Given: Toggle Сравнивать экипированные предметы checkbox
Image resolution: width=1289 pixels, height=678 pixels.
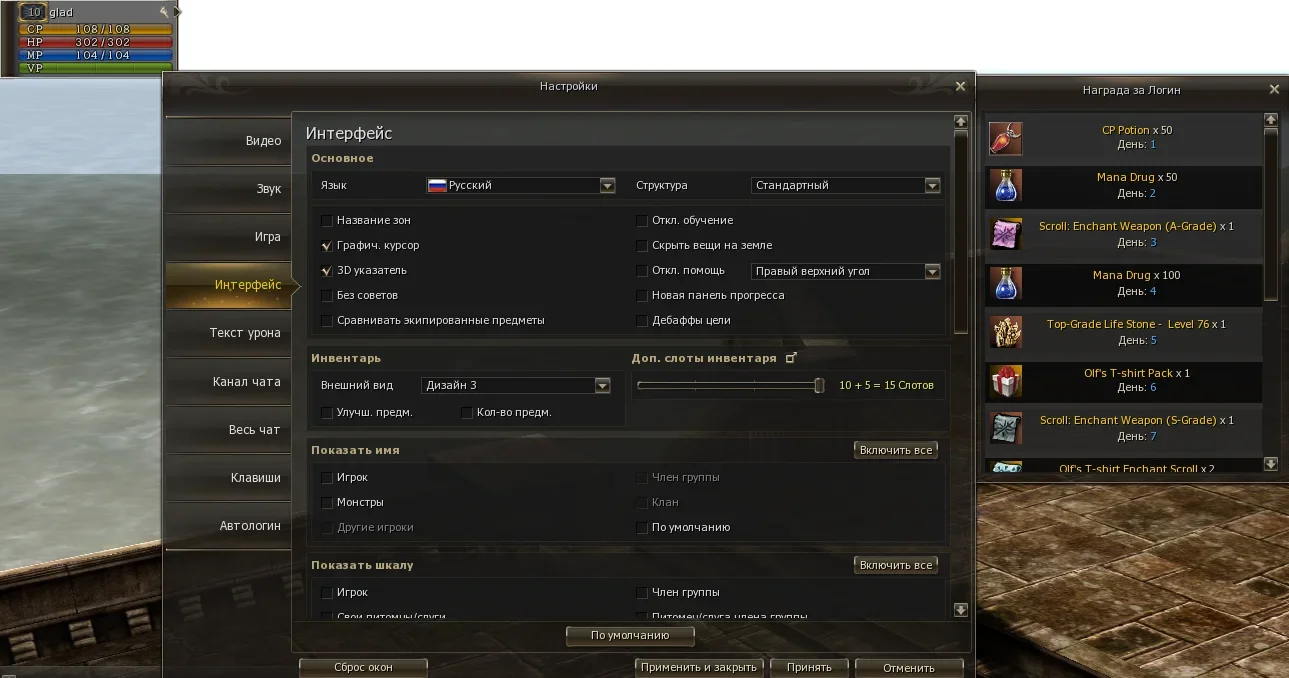Looking at the screenshot, I should click(326, 320).
